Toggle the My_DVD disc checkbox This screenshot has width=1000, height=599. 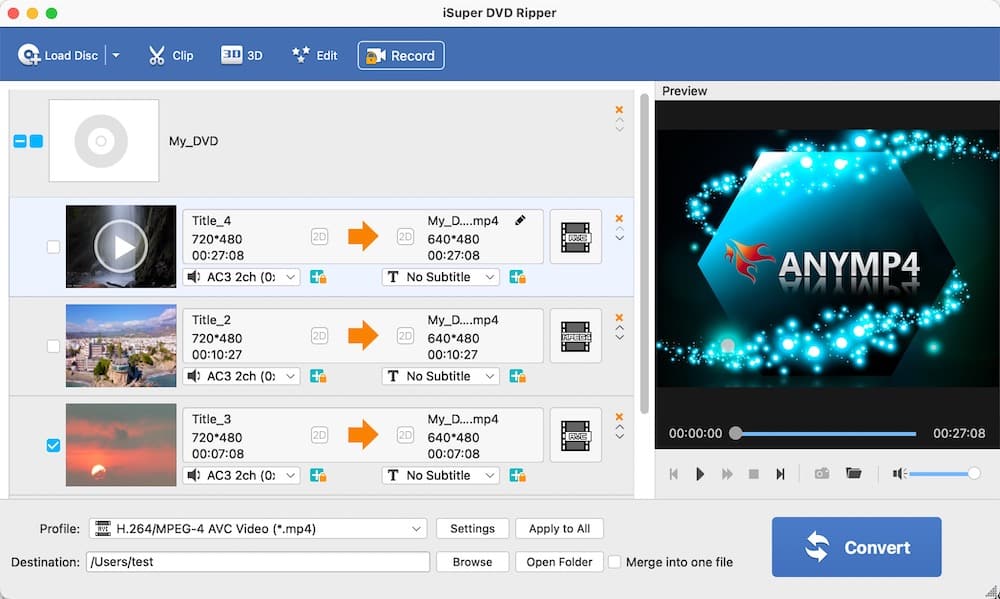37,141
